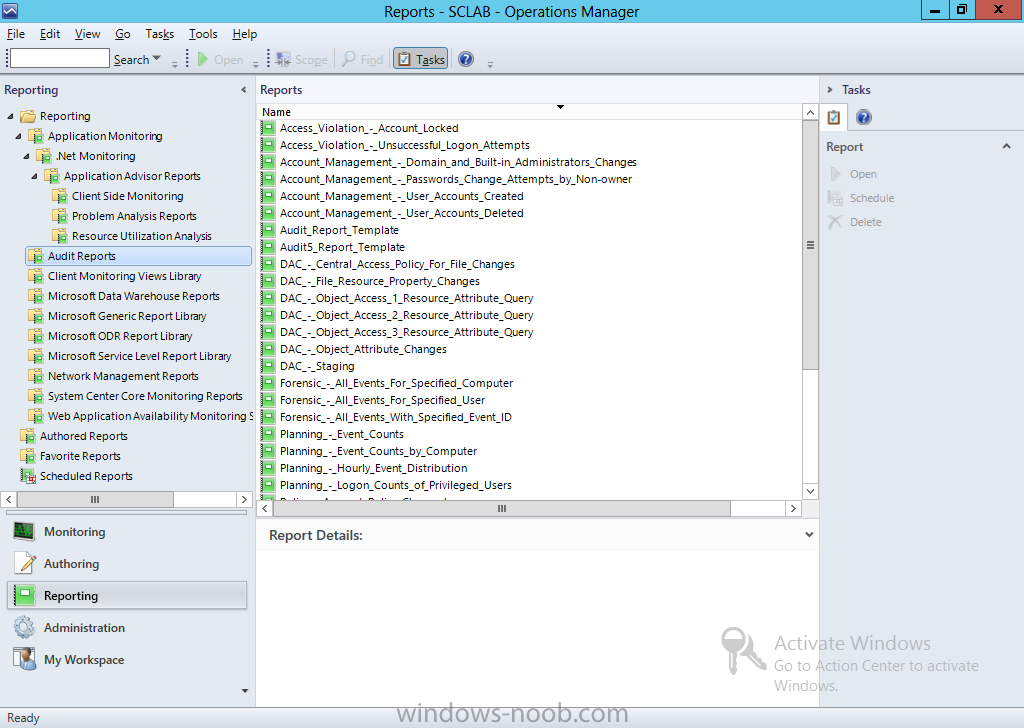Open the Search dropdown arrow

(x=157, y=59)
